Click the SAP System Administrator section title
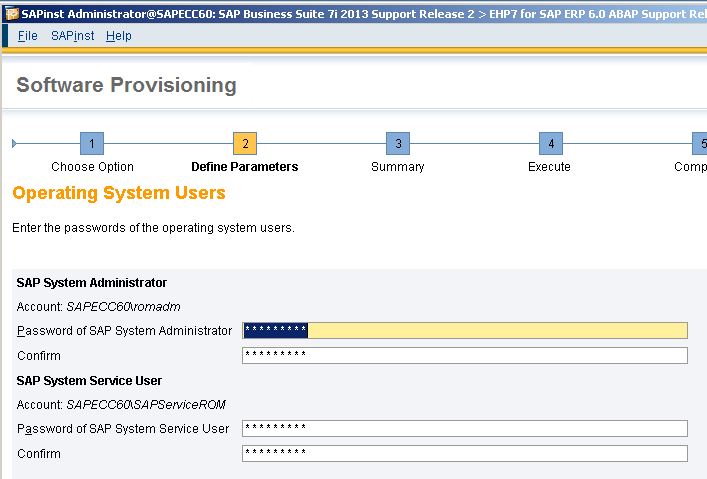 tap(92, 283)
